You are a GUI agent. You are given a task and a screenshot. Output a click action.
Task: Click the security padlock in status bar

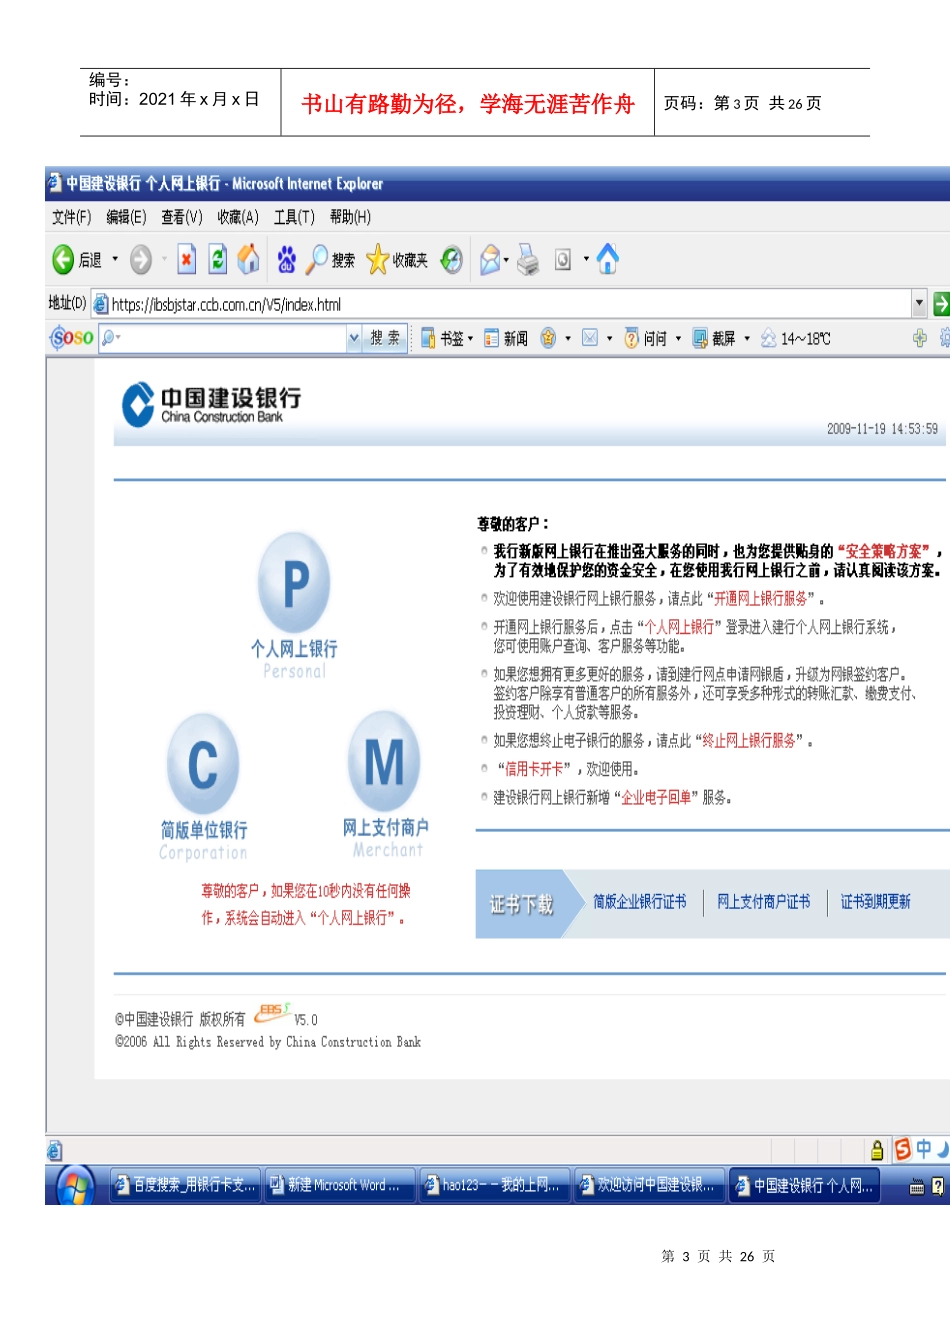point(877,1150)
